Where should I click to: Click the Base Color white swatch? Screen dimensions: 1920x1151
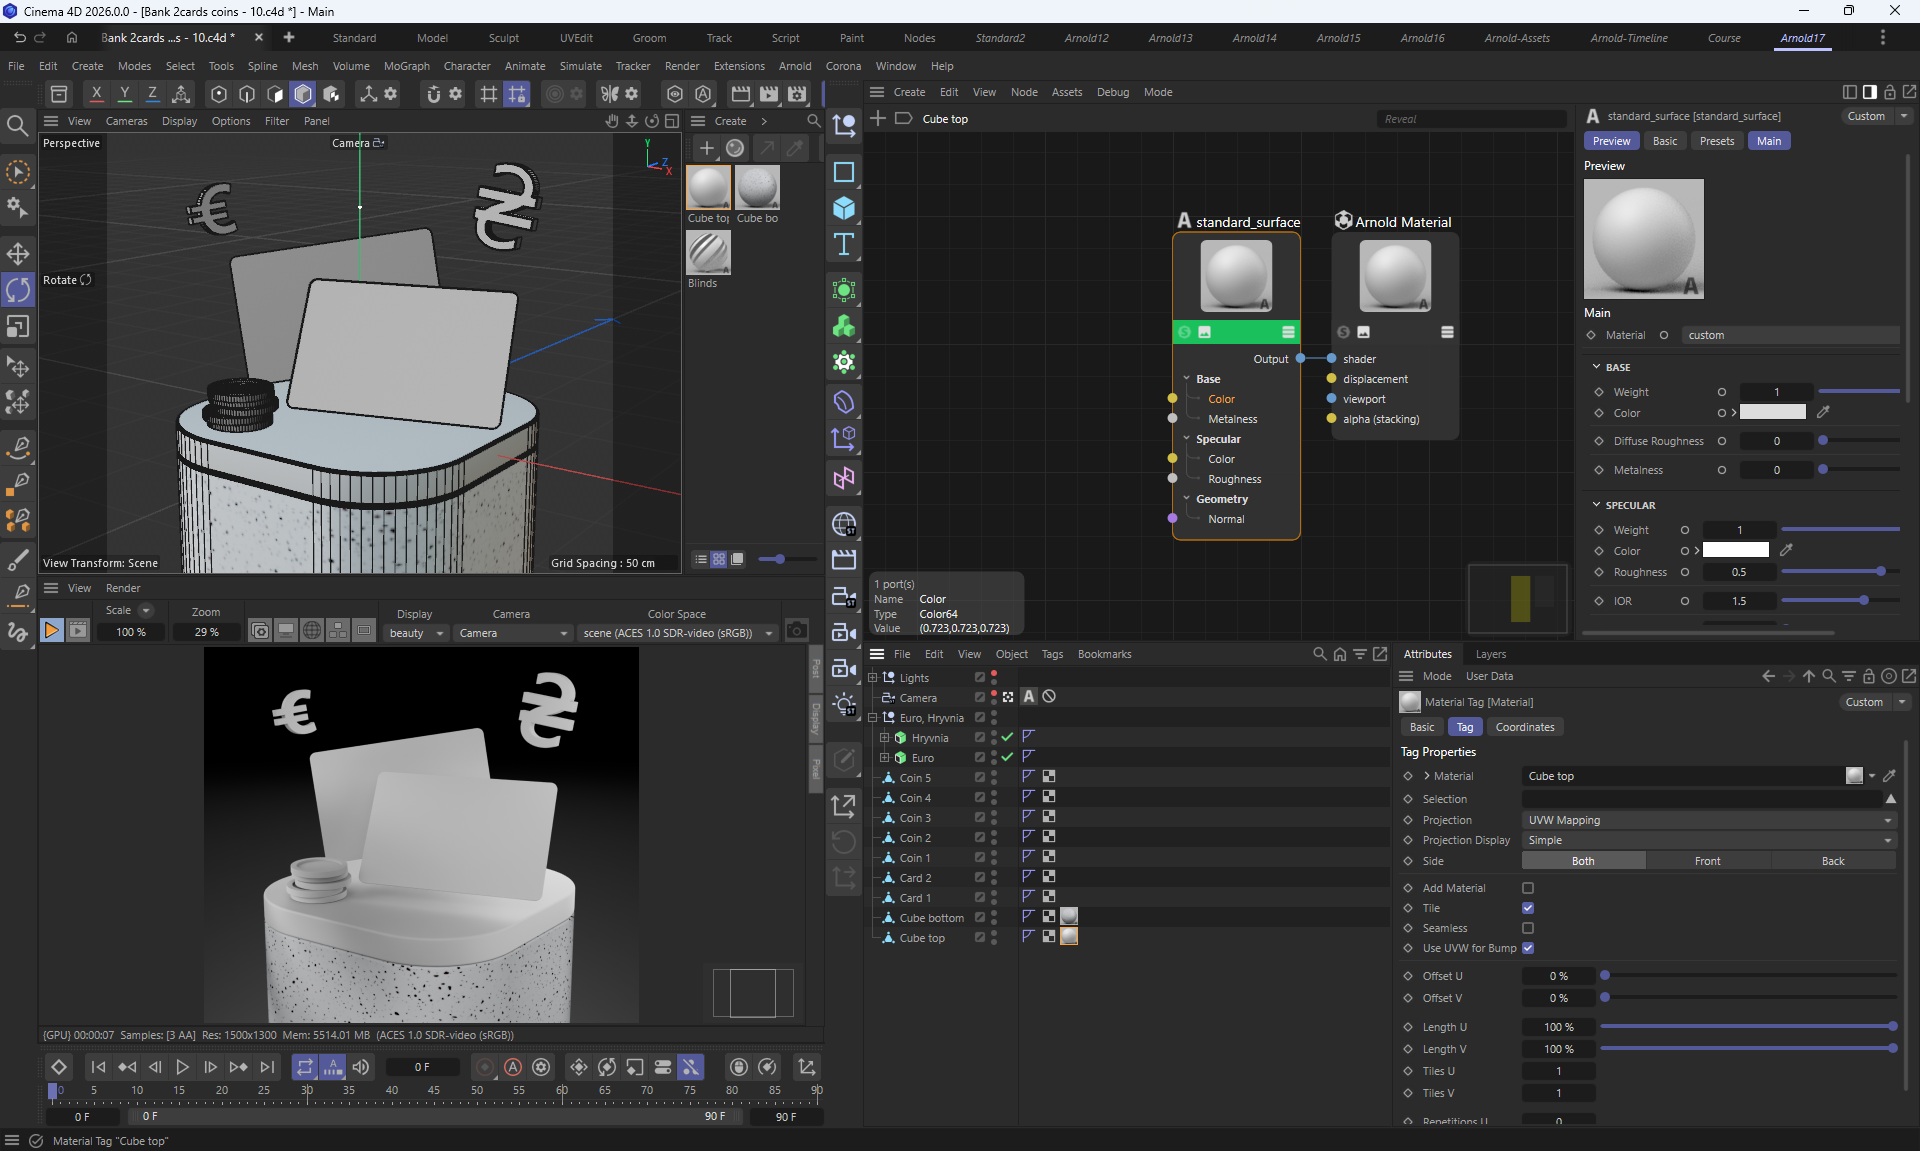[1772, 413]
